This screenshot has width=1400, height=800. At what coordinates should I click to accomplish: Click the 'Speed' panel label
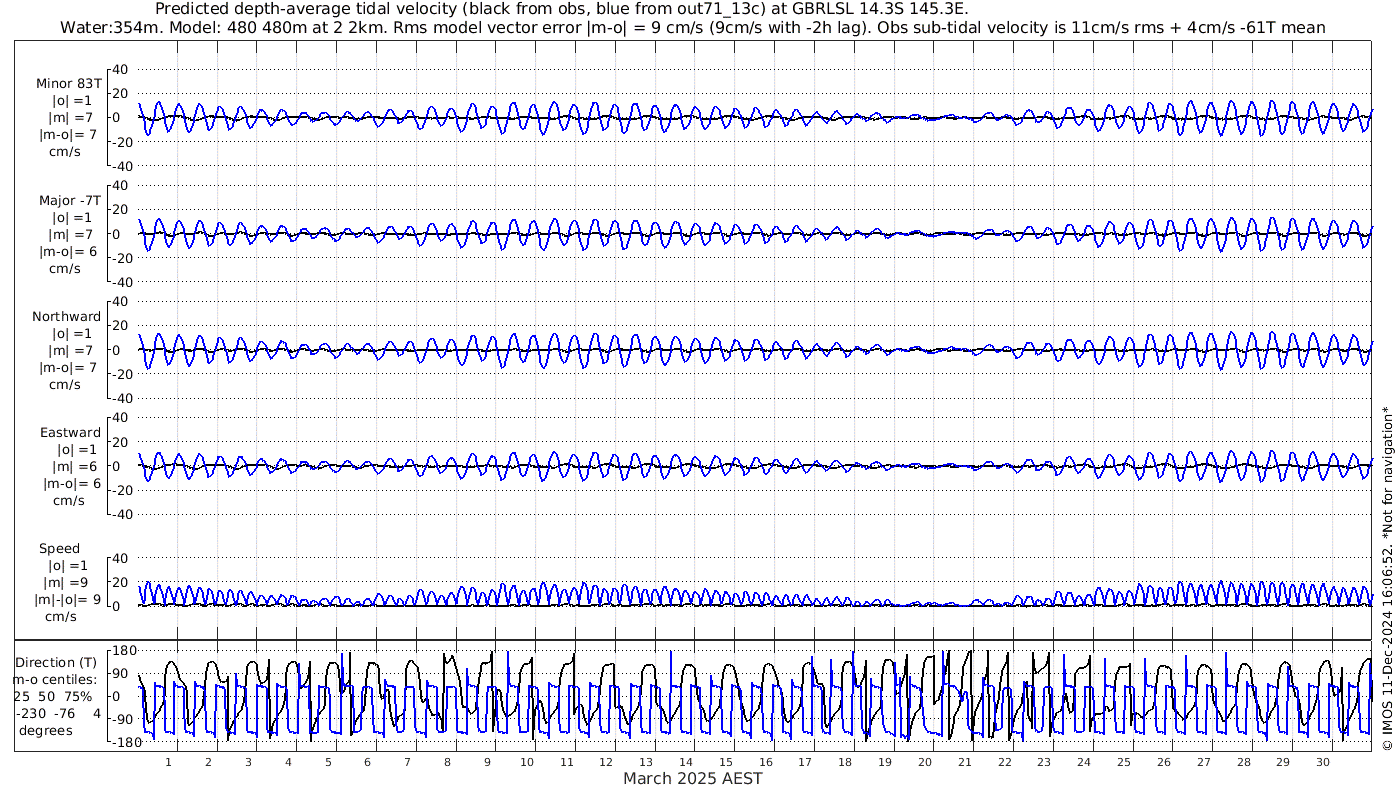(59, 549)
